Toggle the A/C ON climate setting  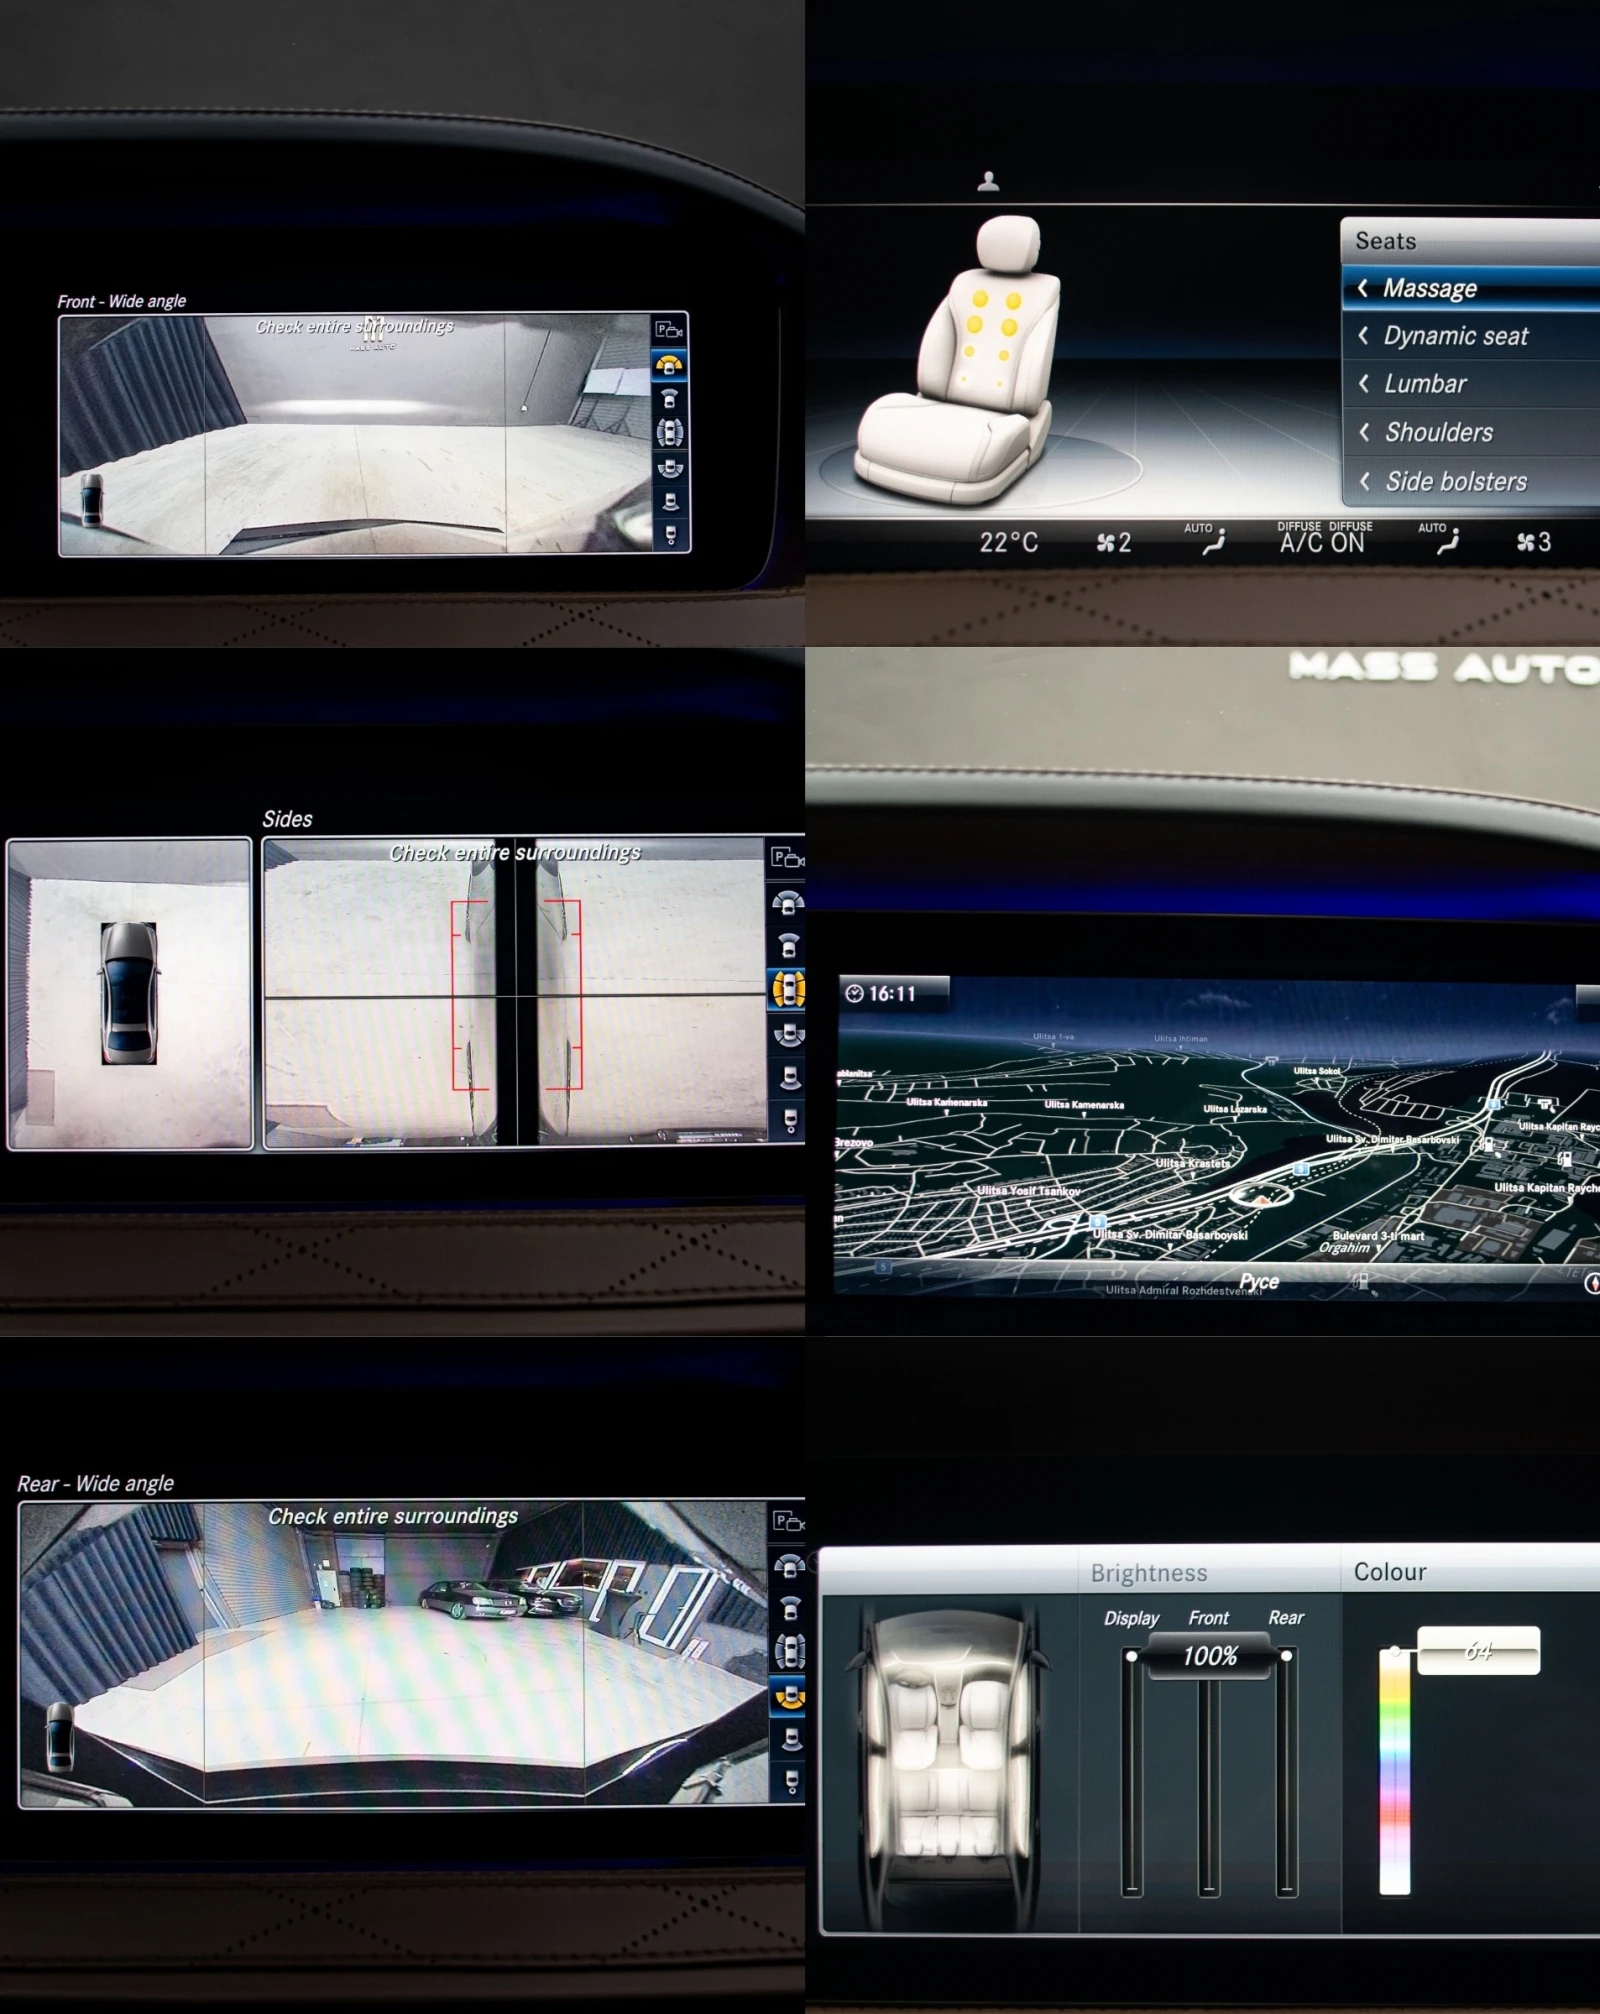1322,542
